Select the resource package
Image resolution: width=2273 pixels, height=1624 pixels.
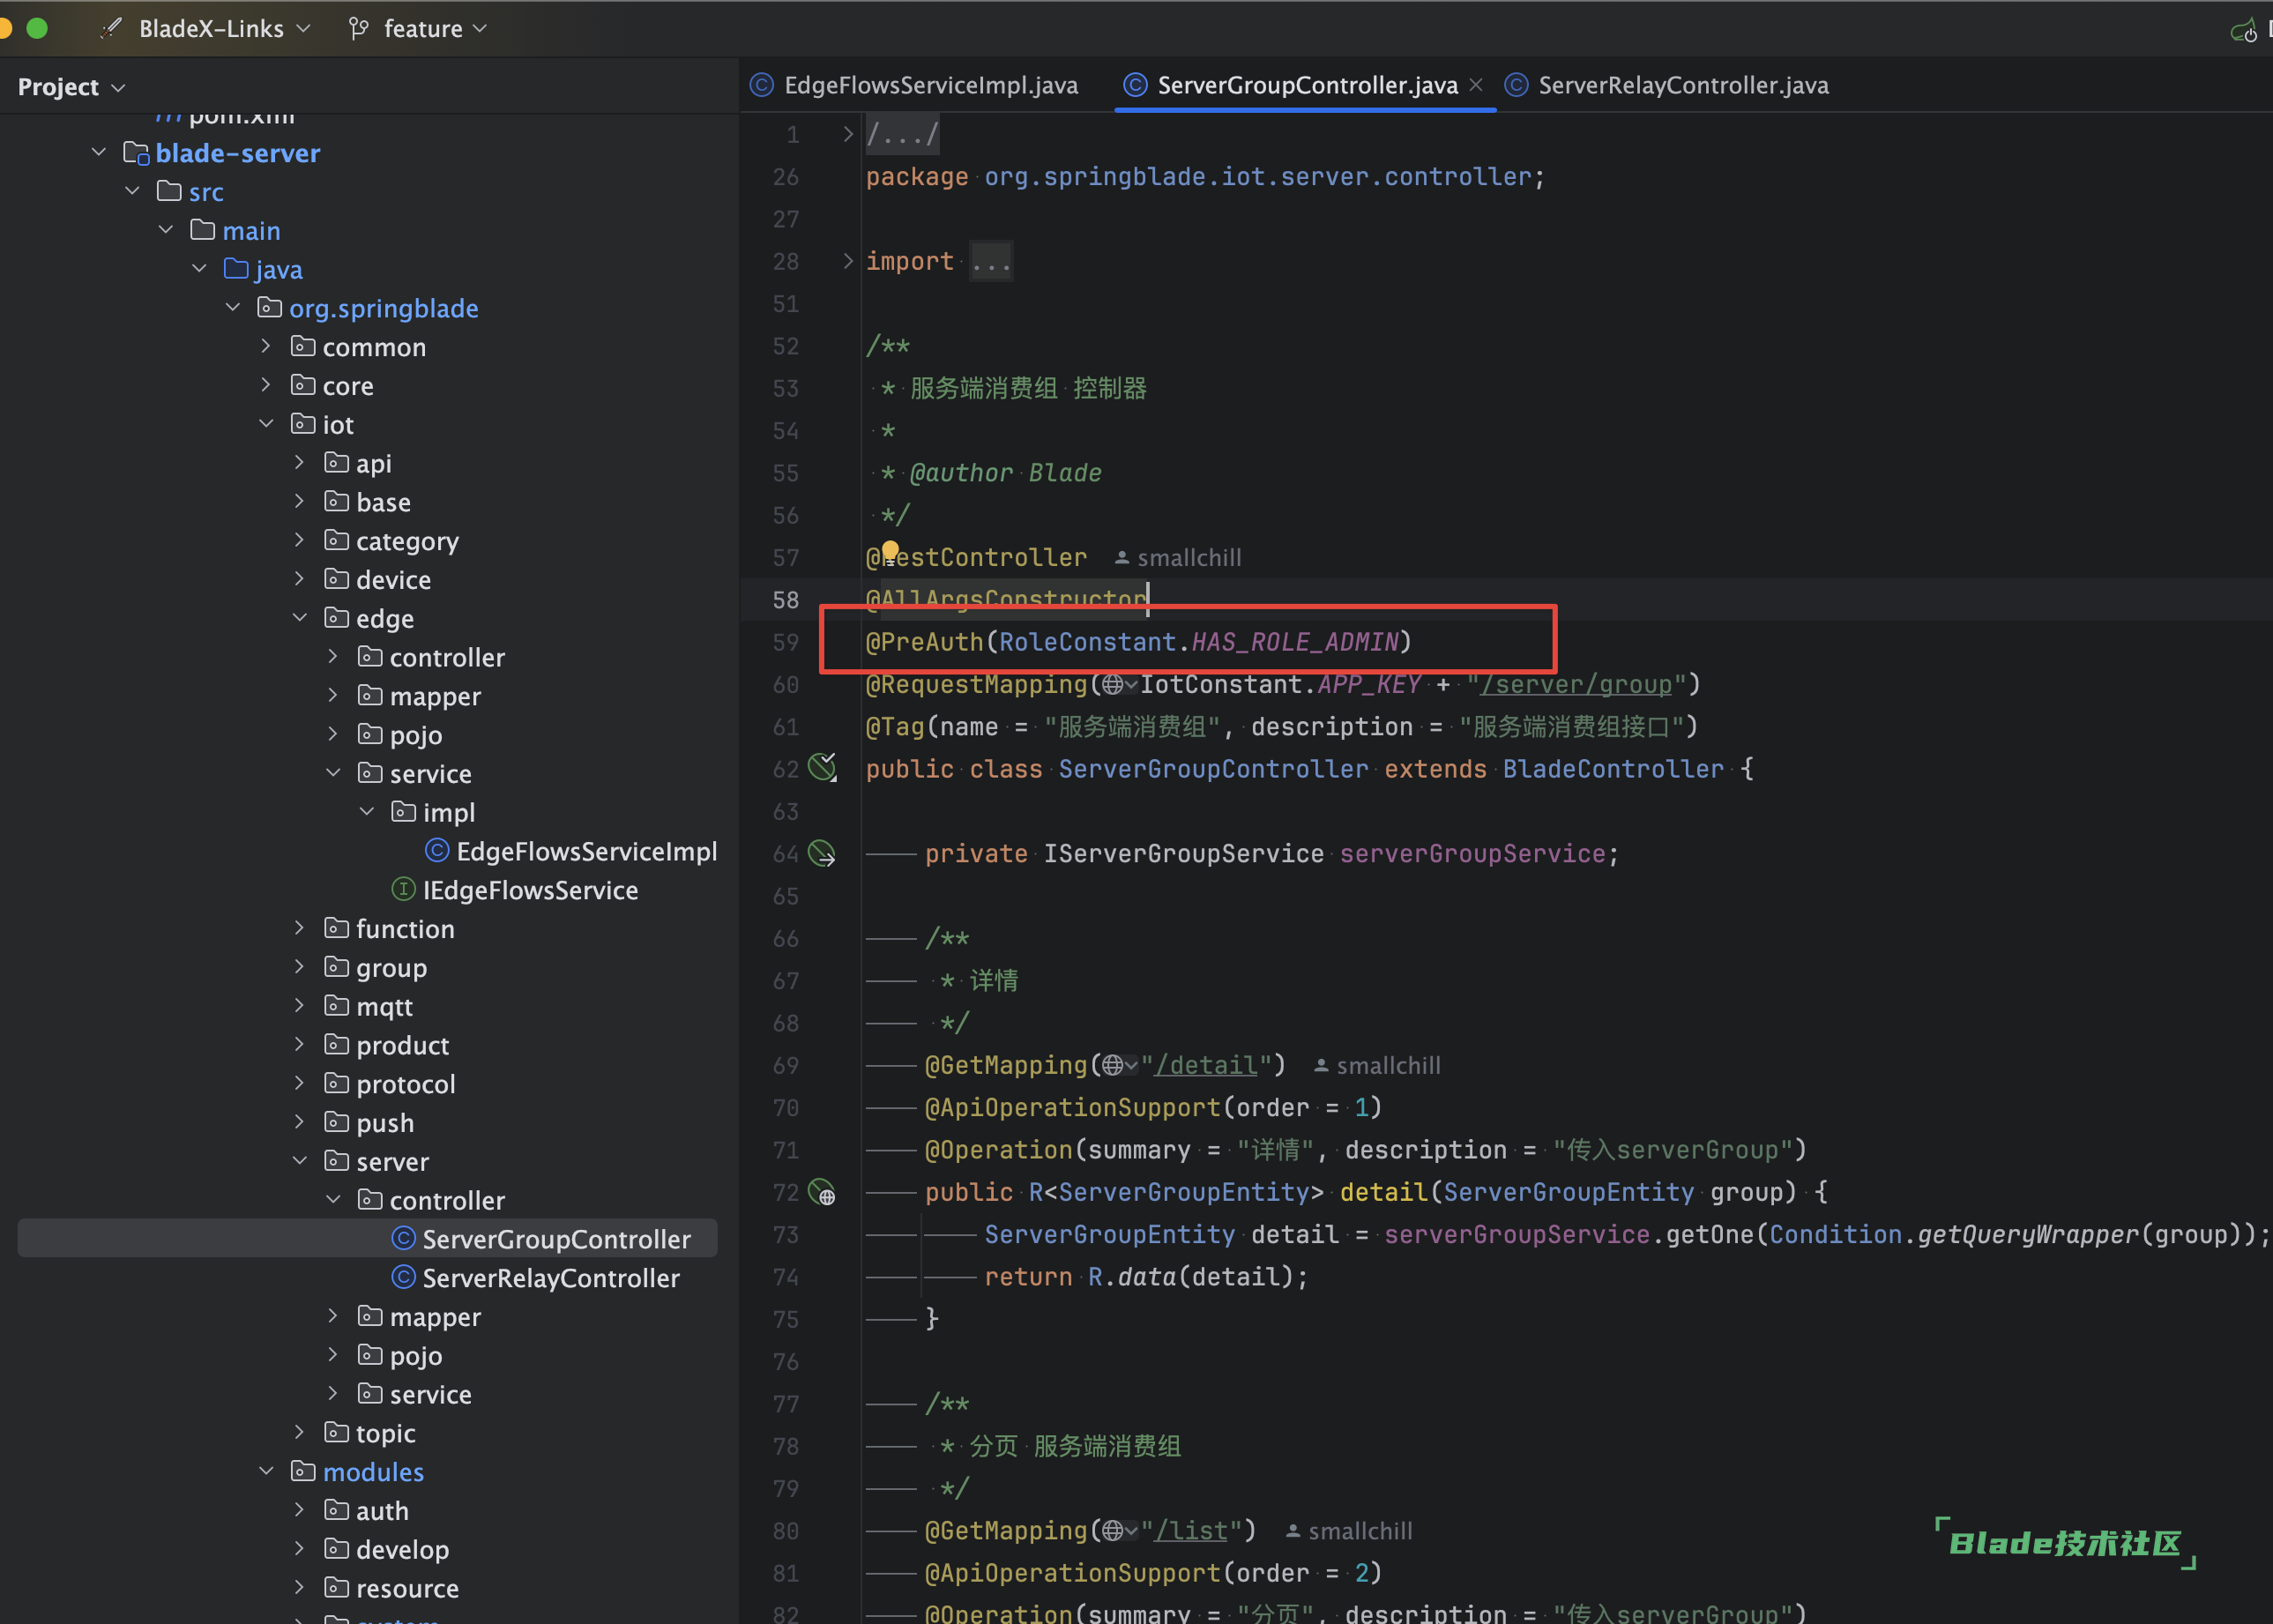coord(407,1589)
